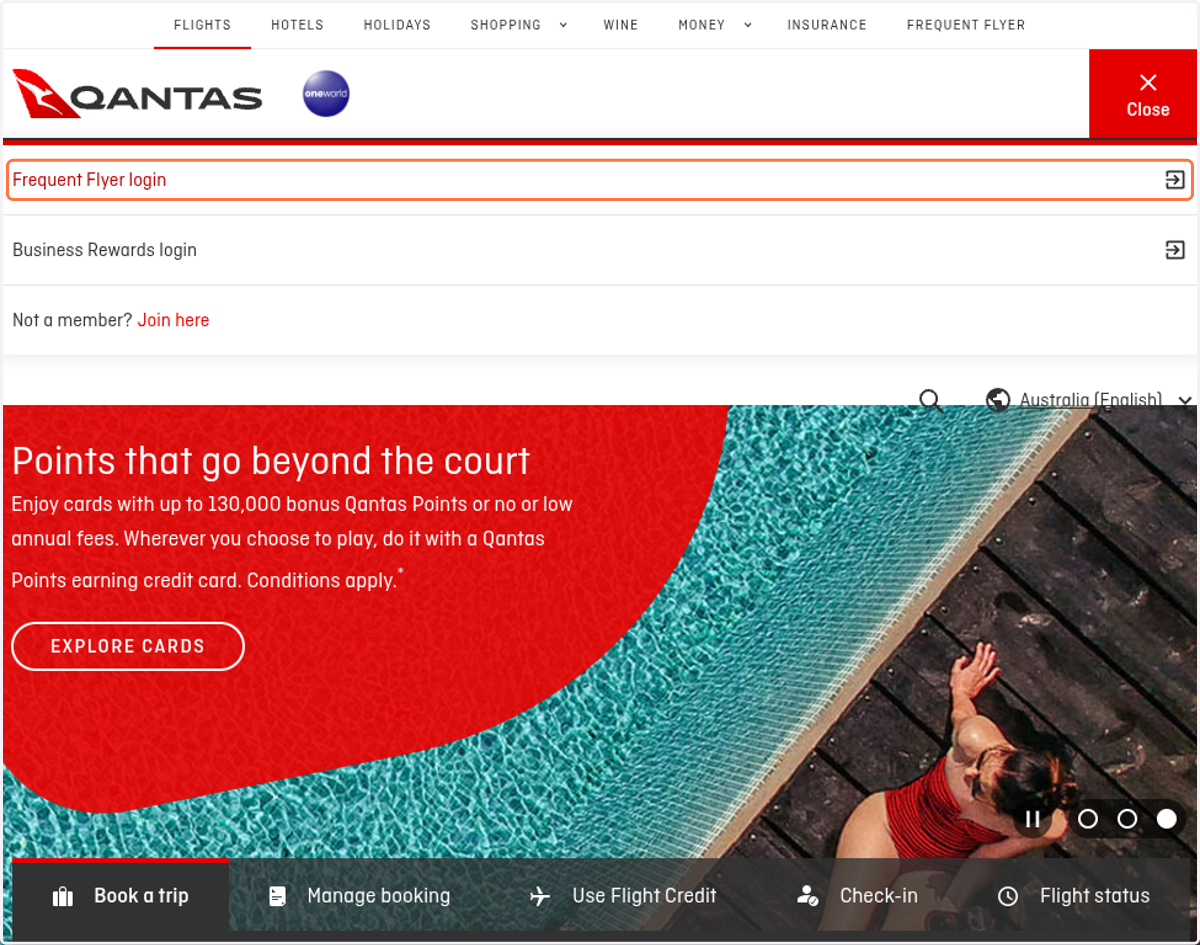The image size is (1200, 945).
Task: Click the Join here link
Action: (x=174, y=320)
